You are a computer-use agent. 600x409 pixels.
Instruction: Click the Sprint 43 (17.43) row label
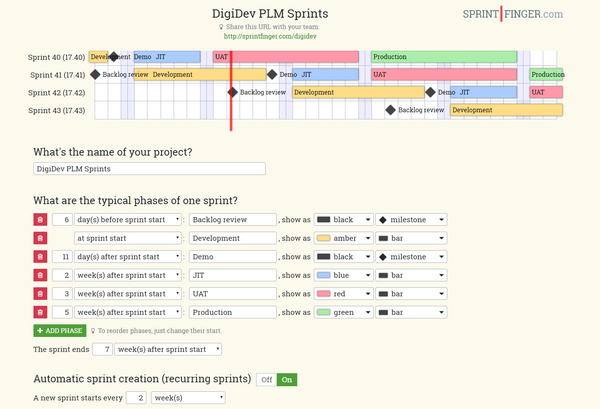(x=57, y=111)
